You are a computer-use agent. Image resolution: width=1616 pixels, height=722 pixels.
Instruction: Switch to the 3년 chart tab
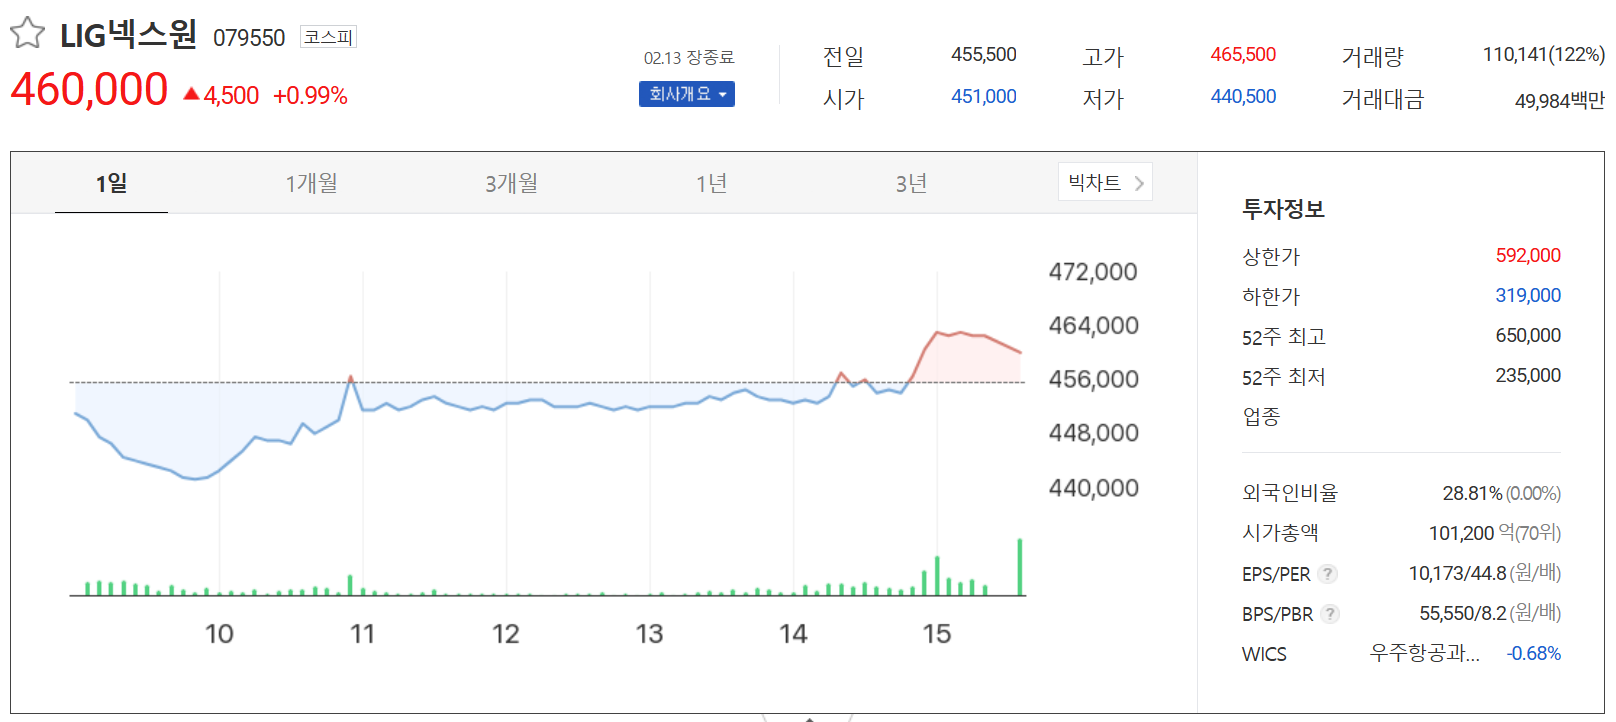click(911, 183)
